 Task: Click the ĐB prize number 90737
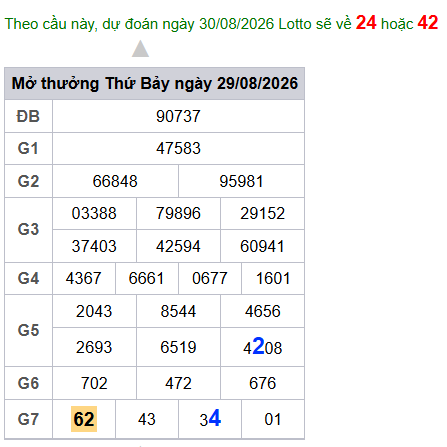(178, 116)
